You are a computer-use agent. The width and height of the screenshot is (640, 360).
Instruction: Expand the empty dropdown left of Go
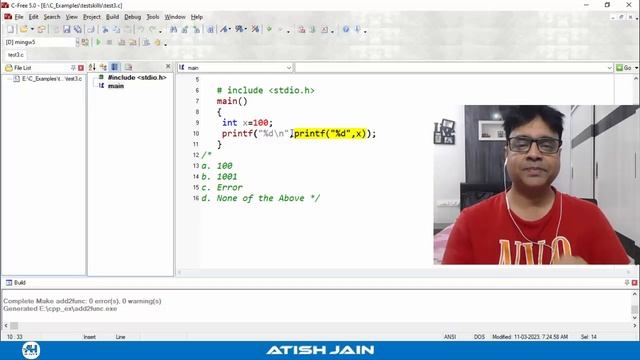coord(609,68)
